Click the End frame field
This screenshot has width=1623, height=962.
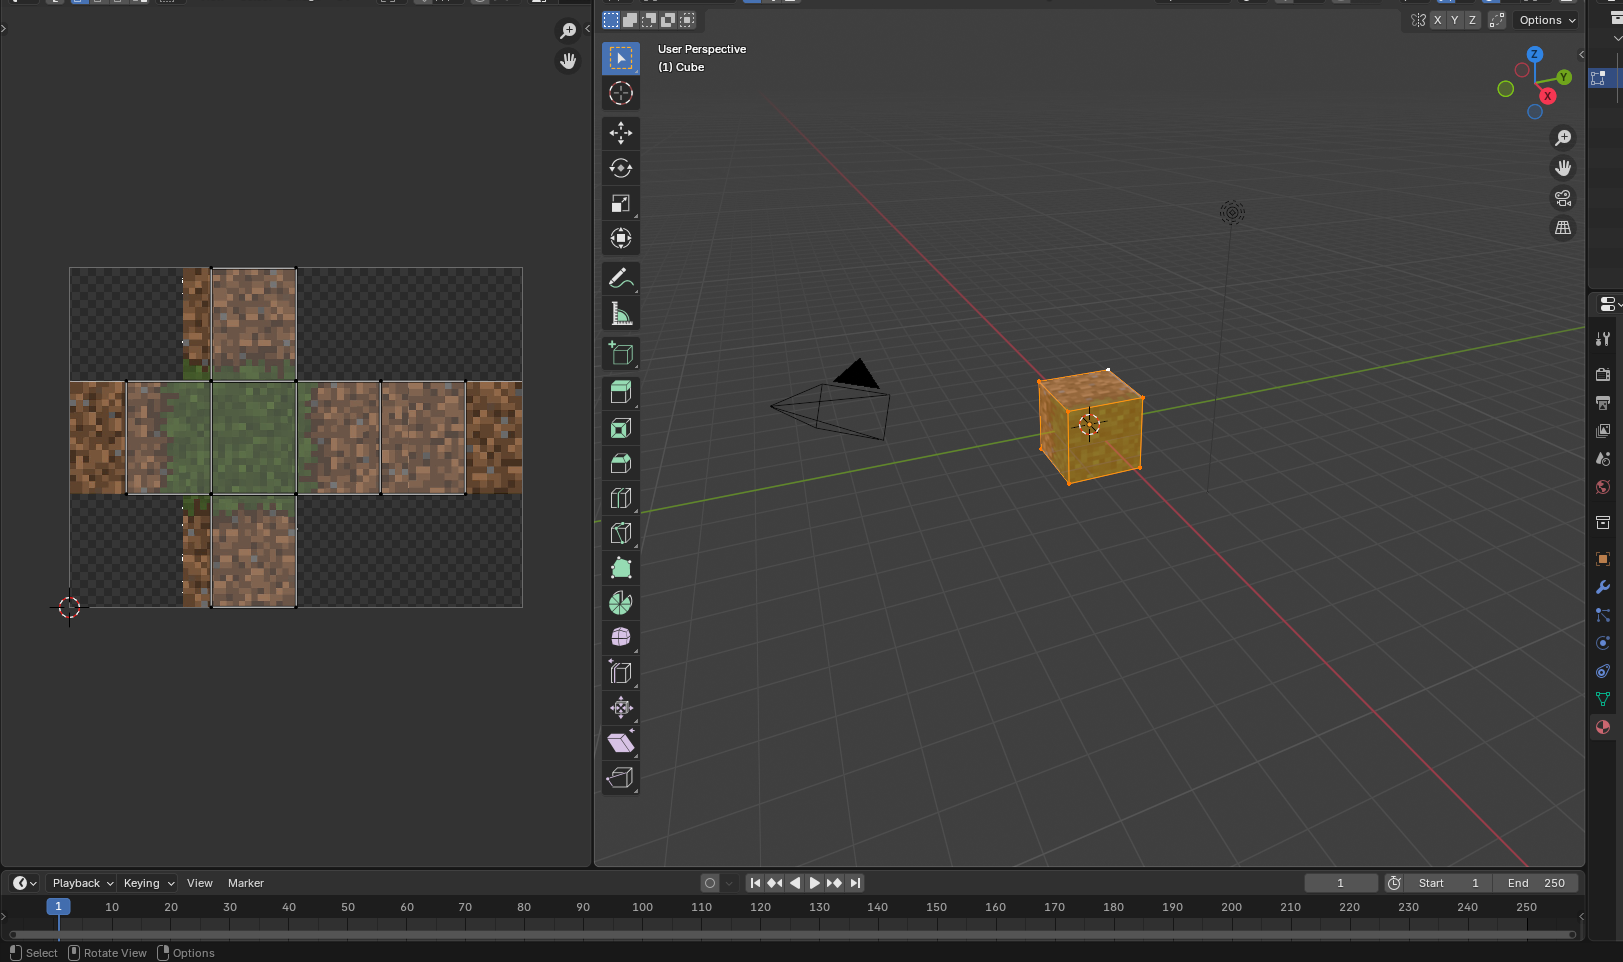pyautogui.click(x=1536, y=883)
